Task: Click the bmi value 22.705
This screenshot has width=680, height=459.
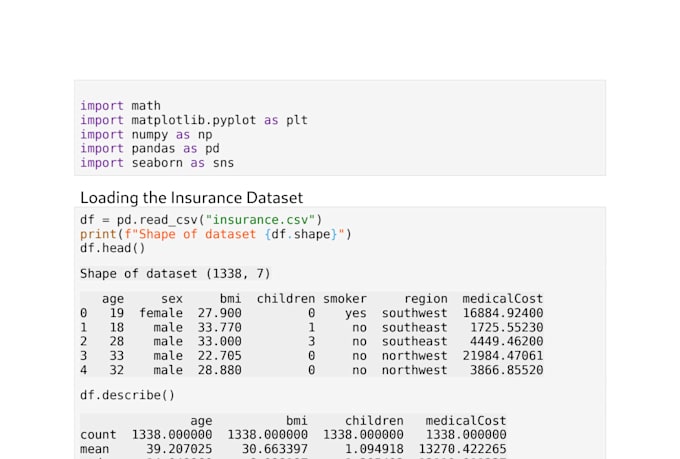Action: point(219,356)
